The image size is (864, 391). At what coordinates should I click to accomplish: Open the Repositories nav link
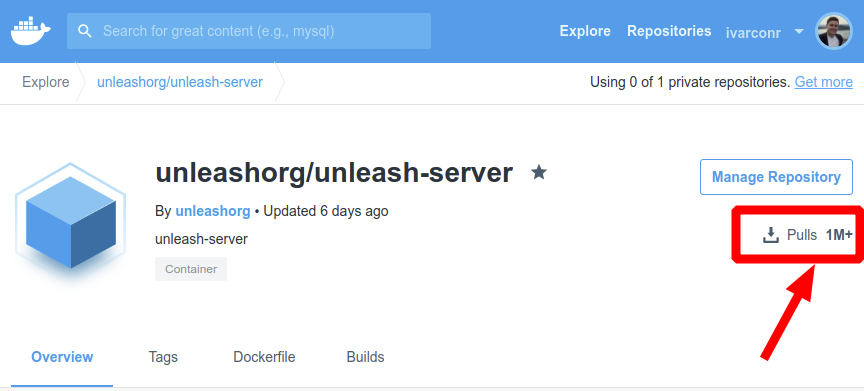pyautogui.click(x=669, y=31)
